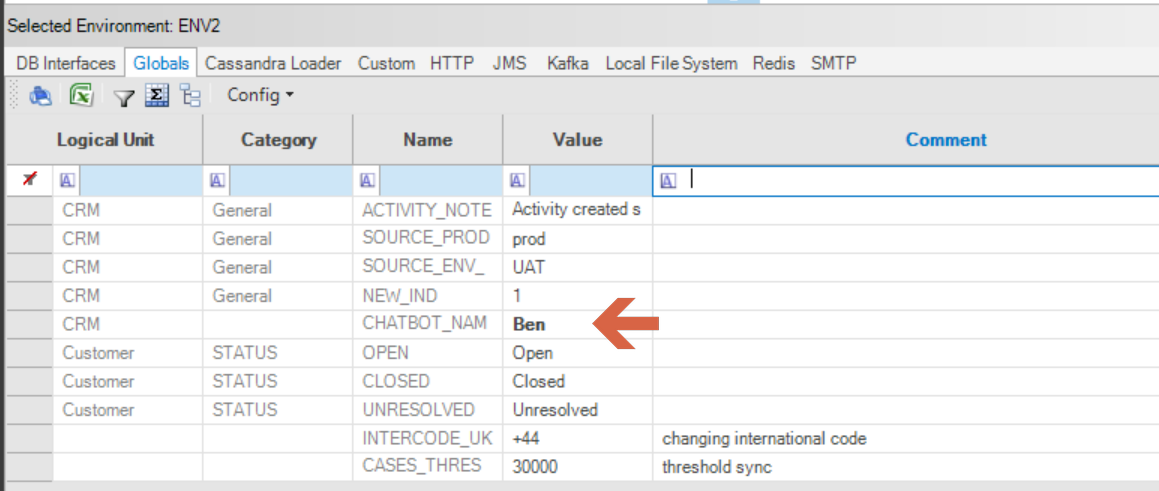
Task: Click filter condition icon in Value column
Action: coord(517,180)
